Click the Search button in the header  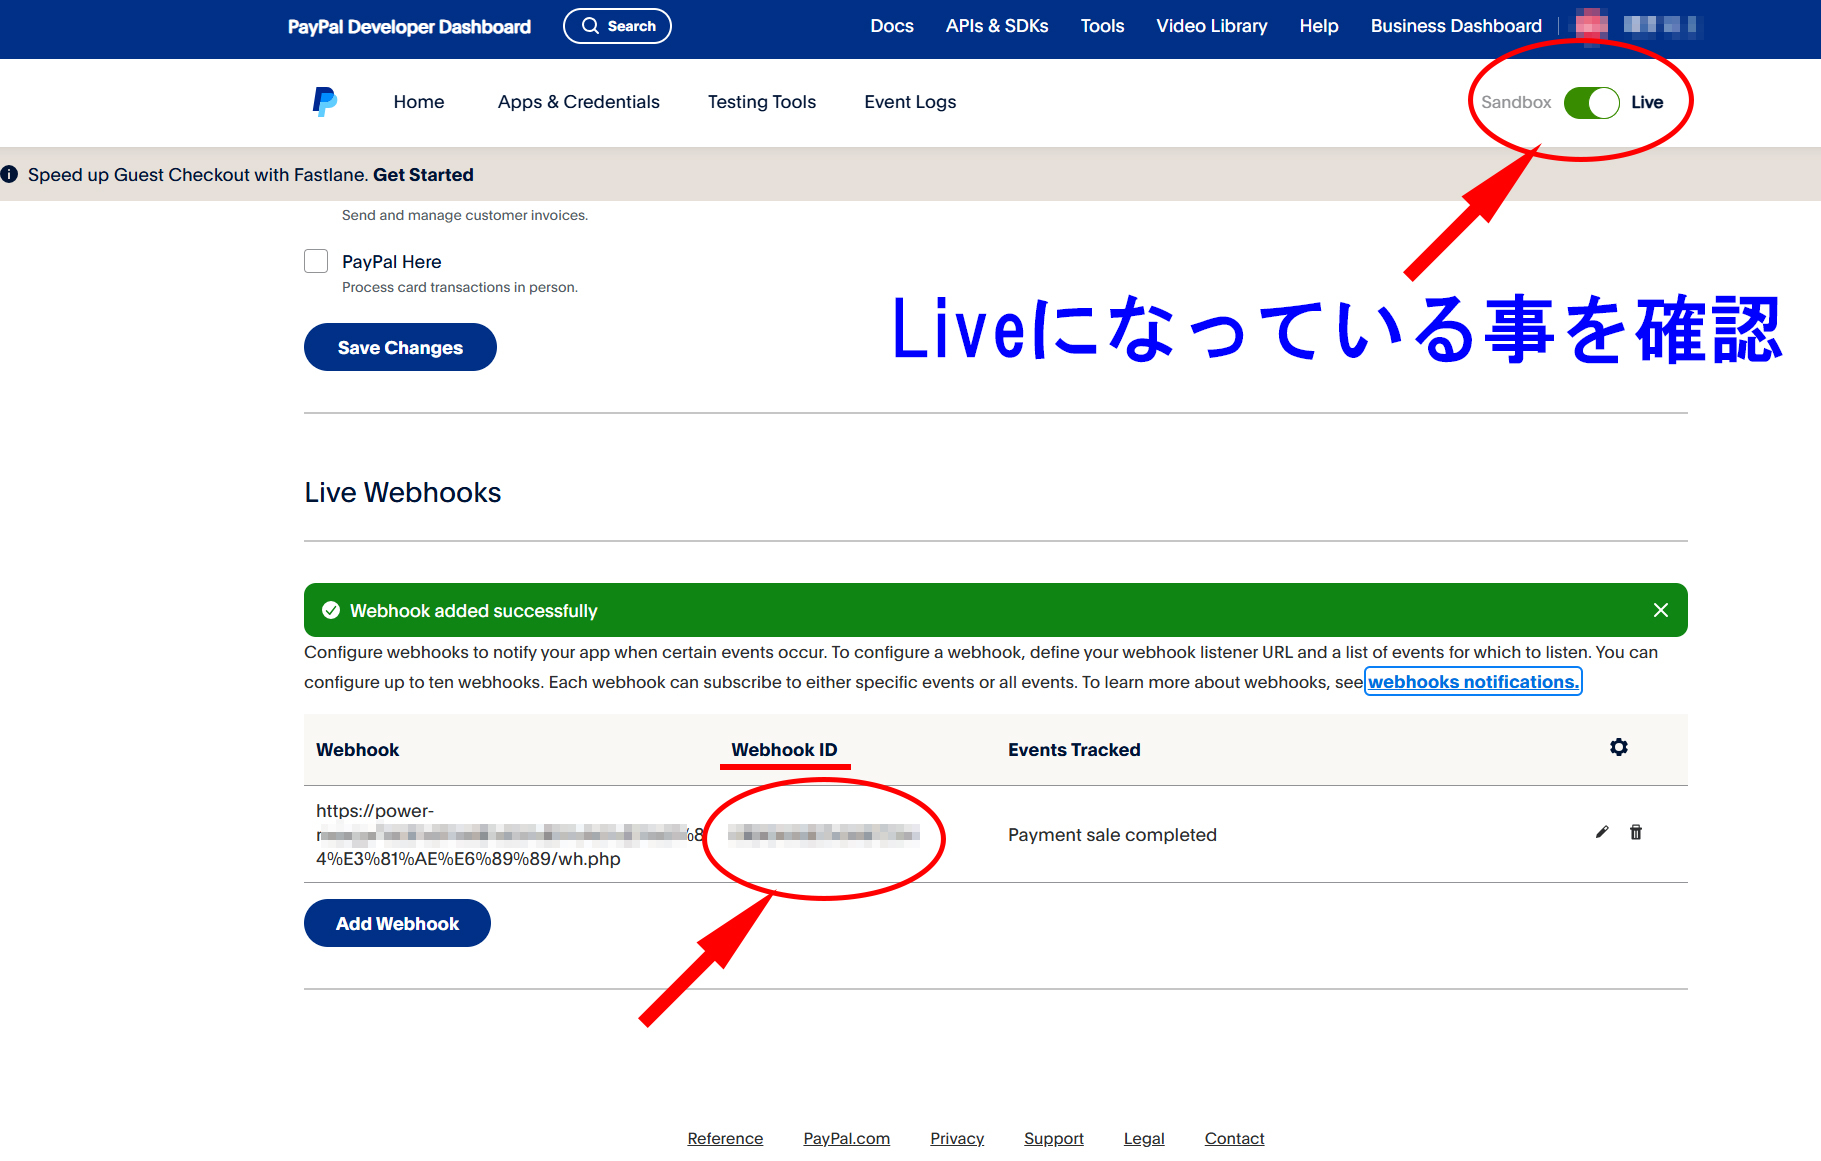click(617, 26)
